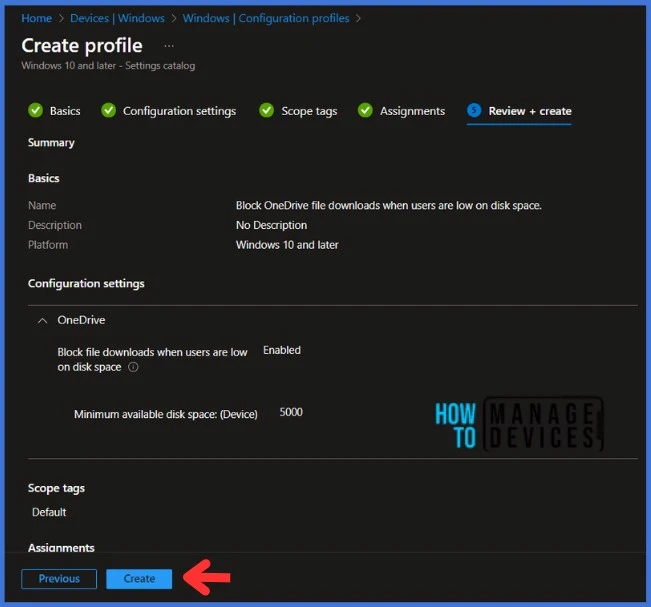Click the green checkmark icon beside Basics
Viewport: 651px width, 607px height.
tap(36, 110)
